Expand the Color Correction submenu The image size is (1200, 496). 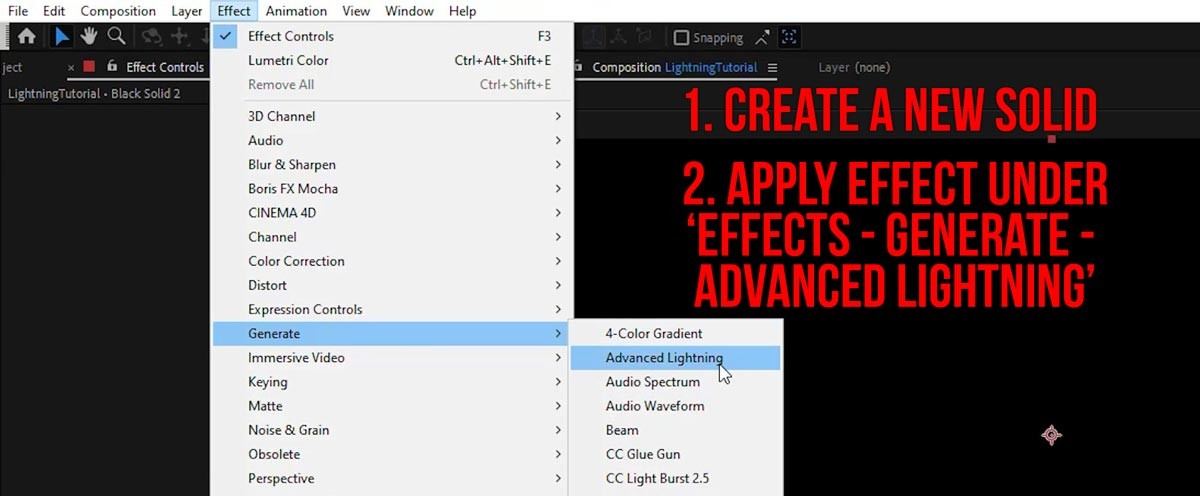[x=393, y=261]
